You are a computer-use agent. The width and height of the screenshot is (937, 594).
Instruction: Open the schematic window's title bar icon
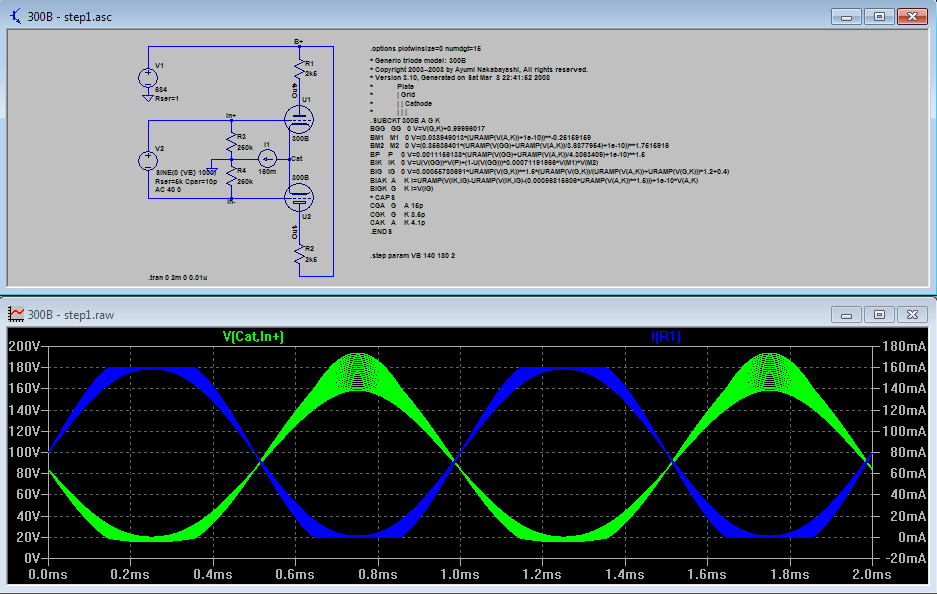(x=13, y=17)
